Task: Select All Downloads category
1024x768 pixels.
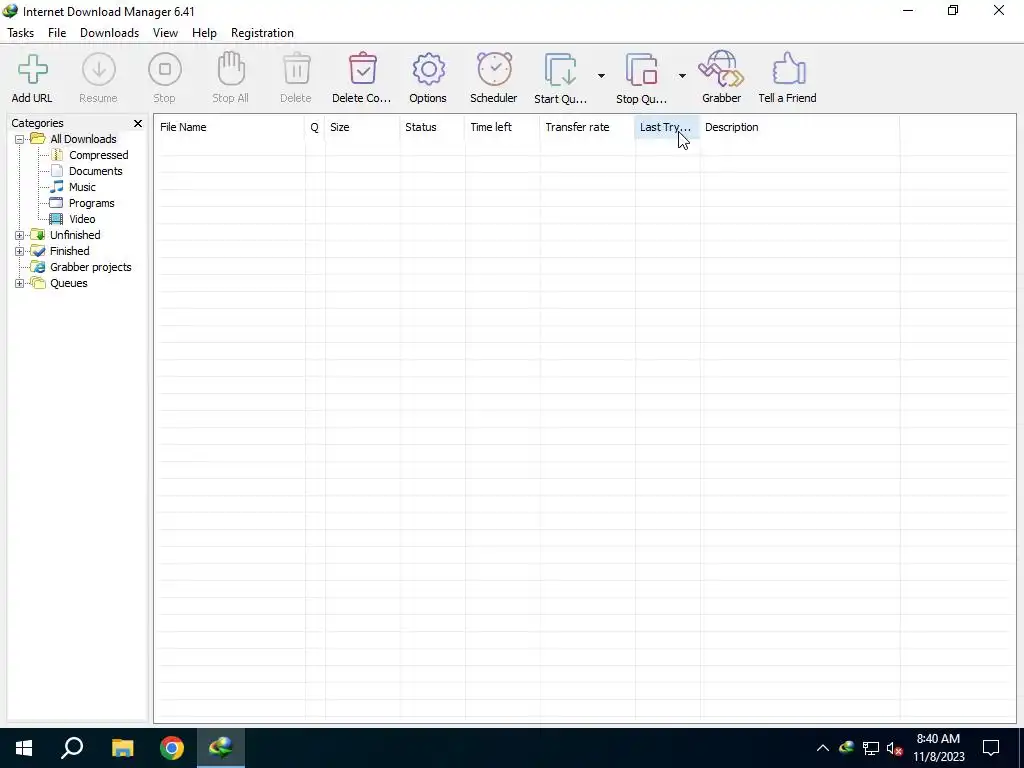Action: 83,139
